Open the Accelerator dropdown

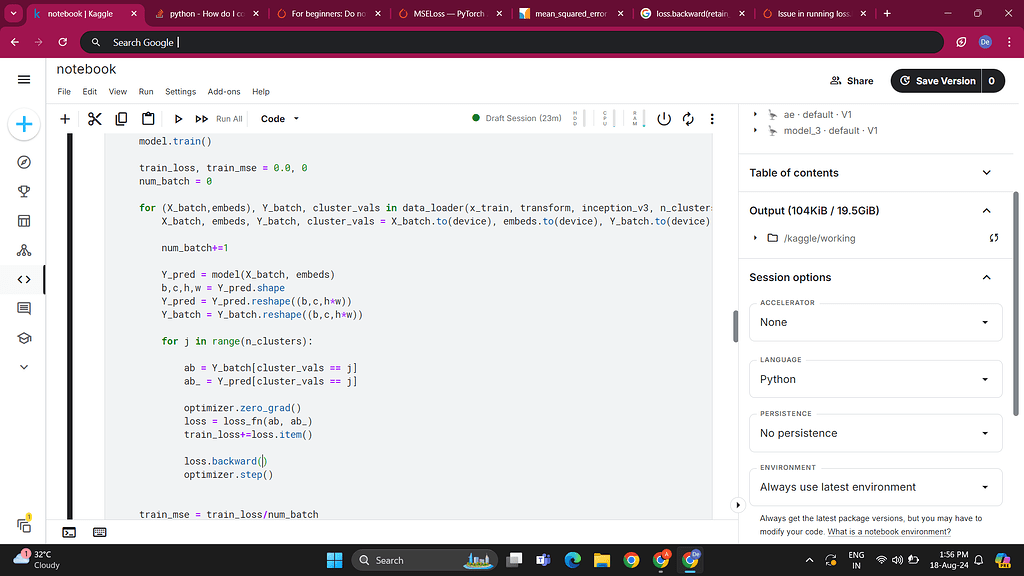click(875, 322)
